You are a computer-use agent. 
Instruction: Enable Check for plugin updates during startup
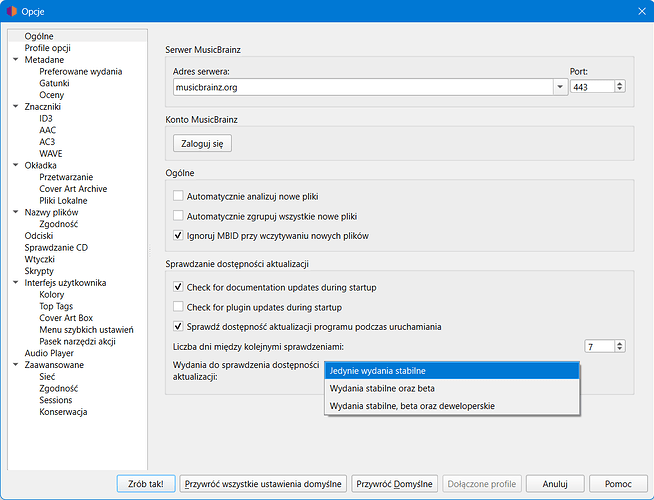179,307
